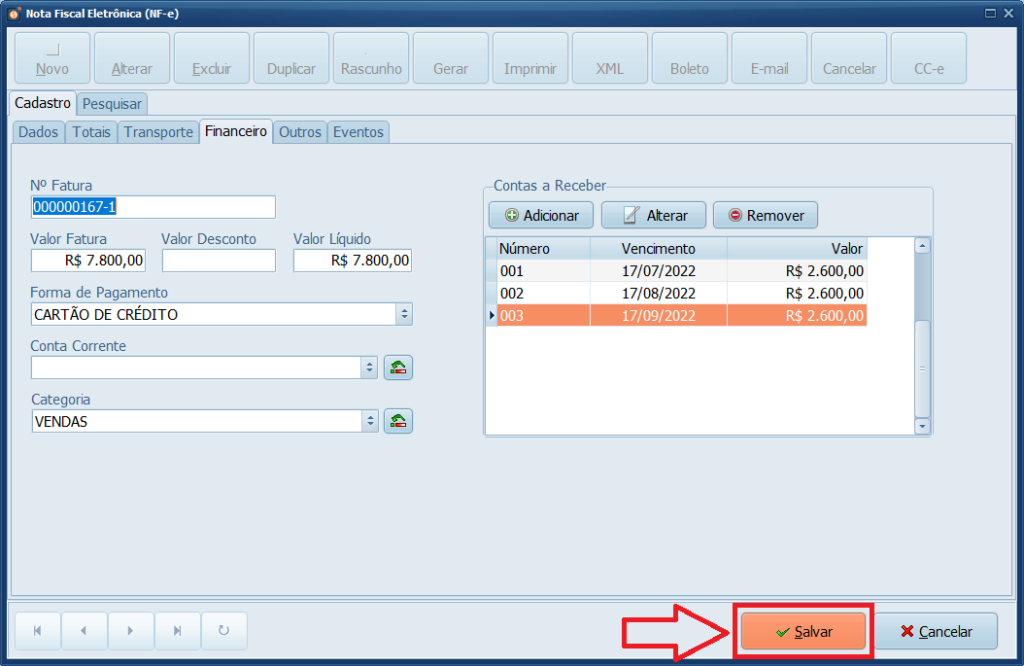Screen dimensions: 1024x666
Task: Open the Transporte tab
Action: pyautogui.click(x=159, y=132)
